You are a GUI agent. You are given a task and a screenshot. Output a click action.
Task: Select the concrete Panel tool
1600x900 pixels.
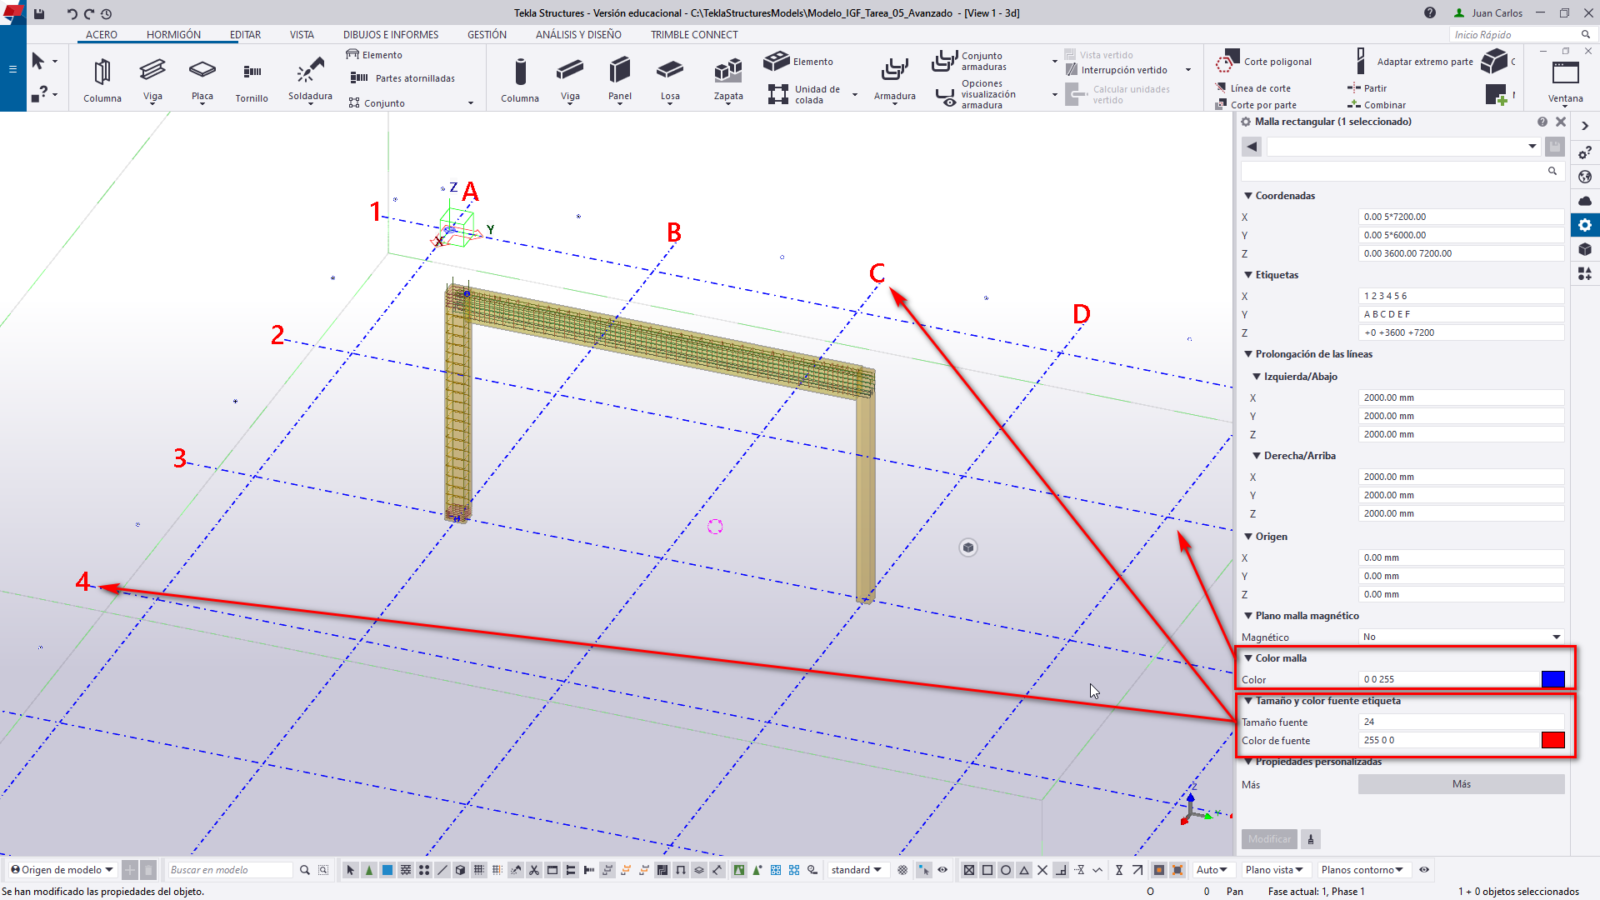click(x=620, y=79)
